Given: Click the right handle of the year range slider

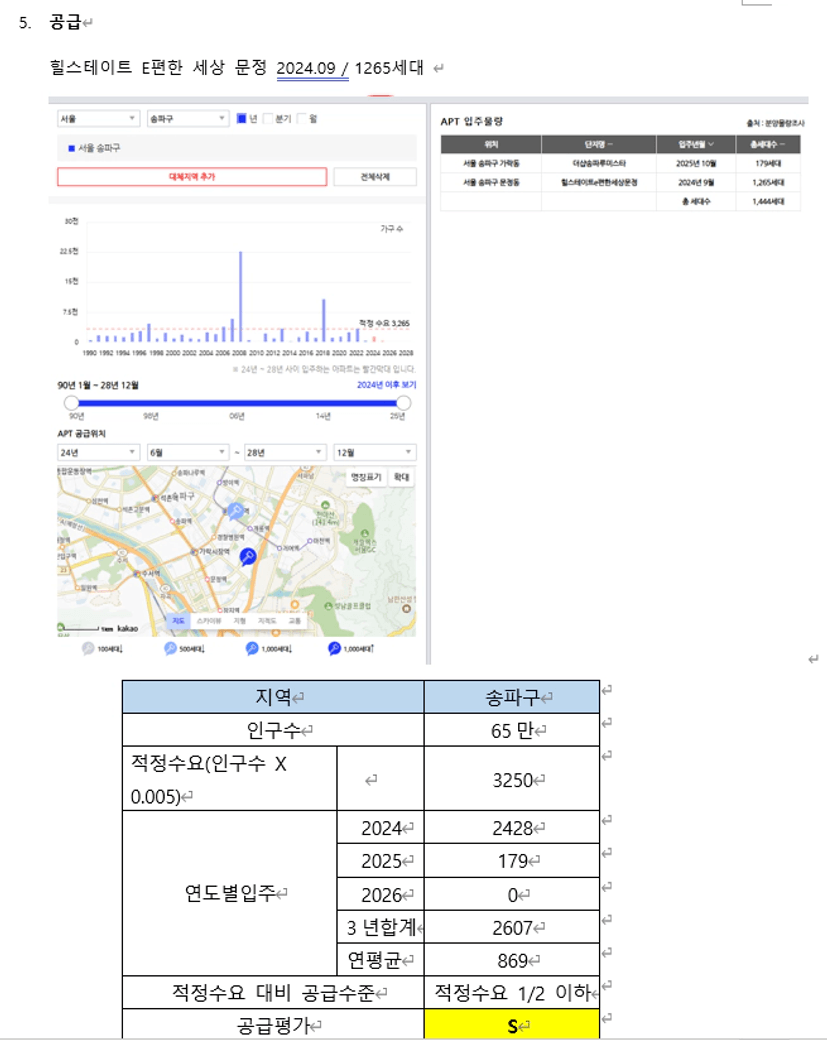Looking at the screenshot, I should coord(403,403).
